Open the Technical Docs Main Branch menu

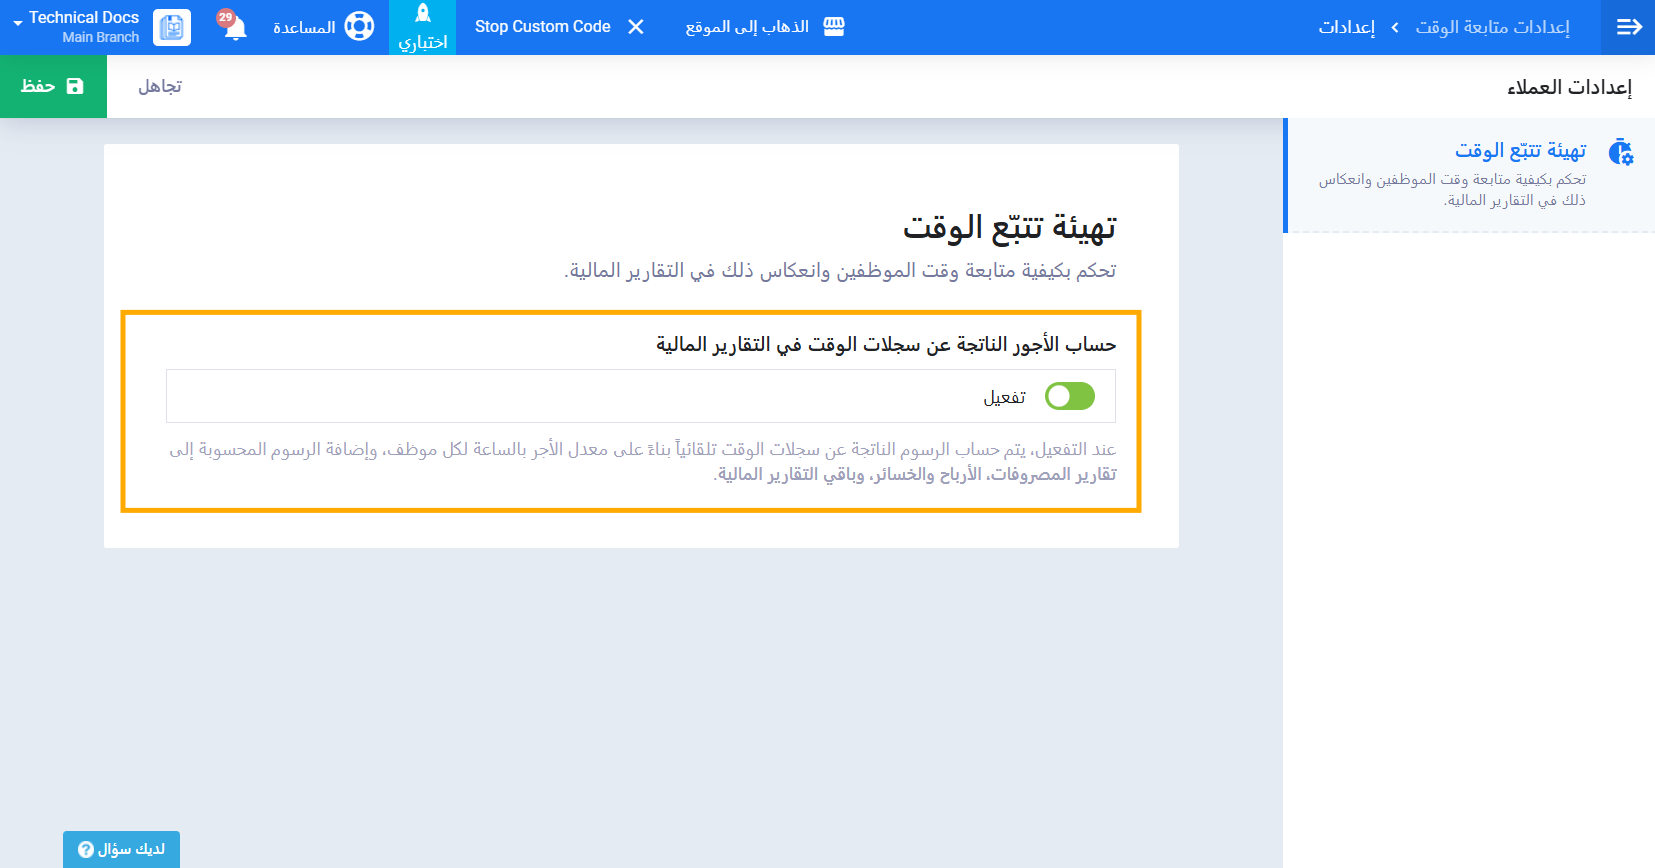pyautogui.click(x=84, y=27)
